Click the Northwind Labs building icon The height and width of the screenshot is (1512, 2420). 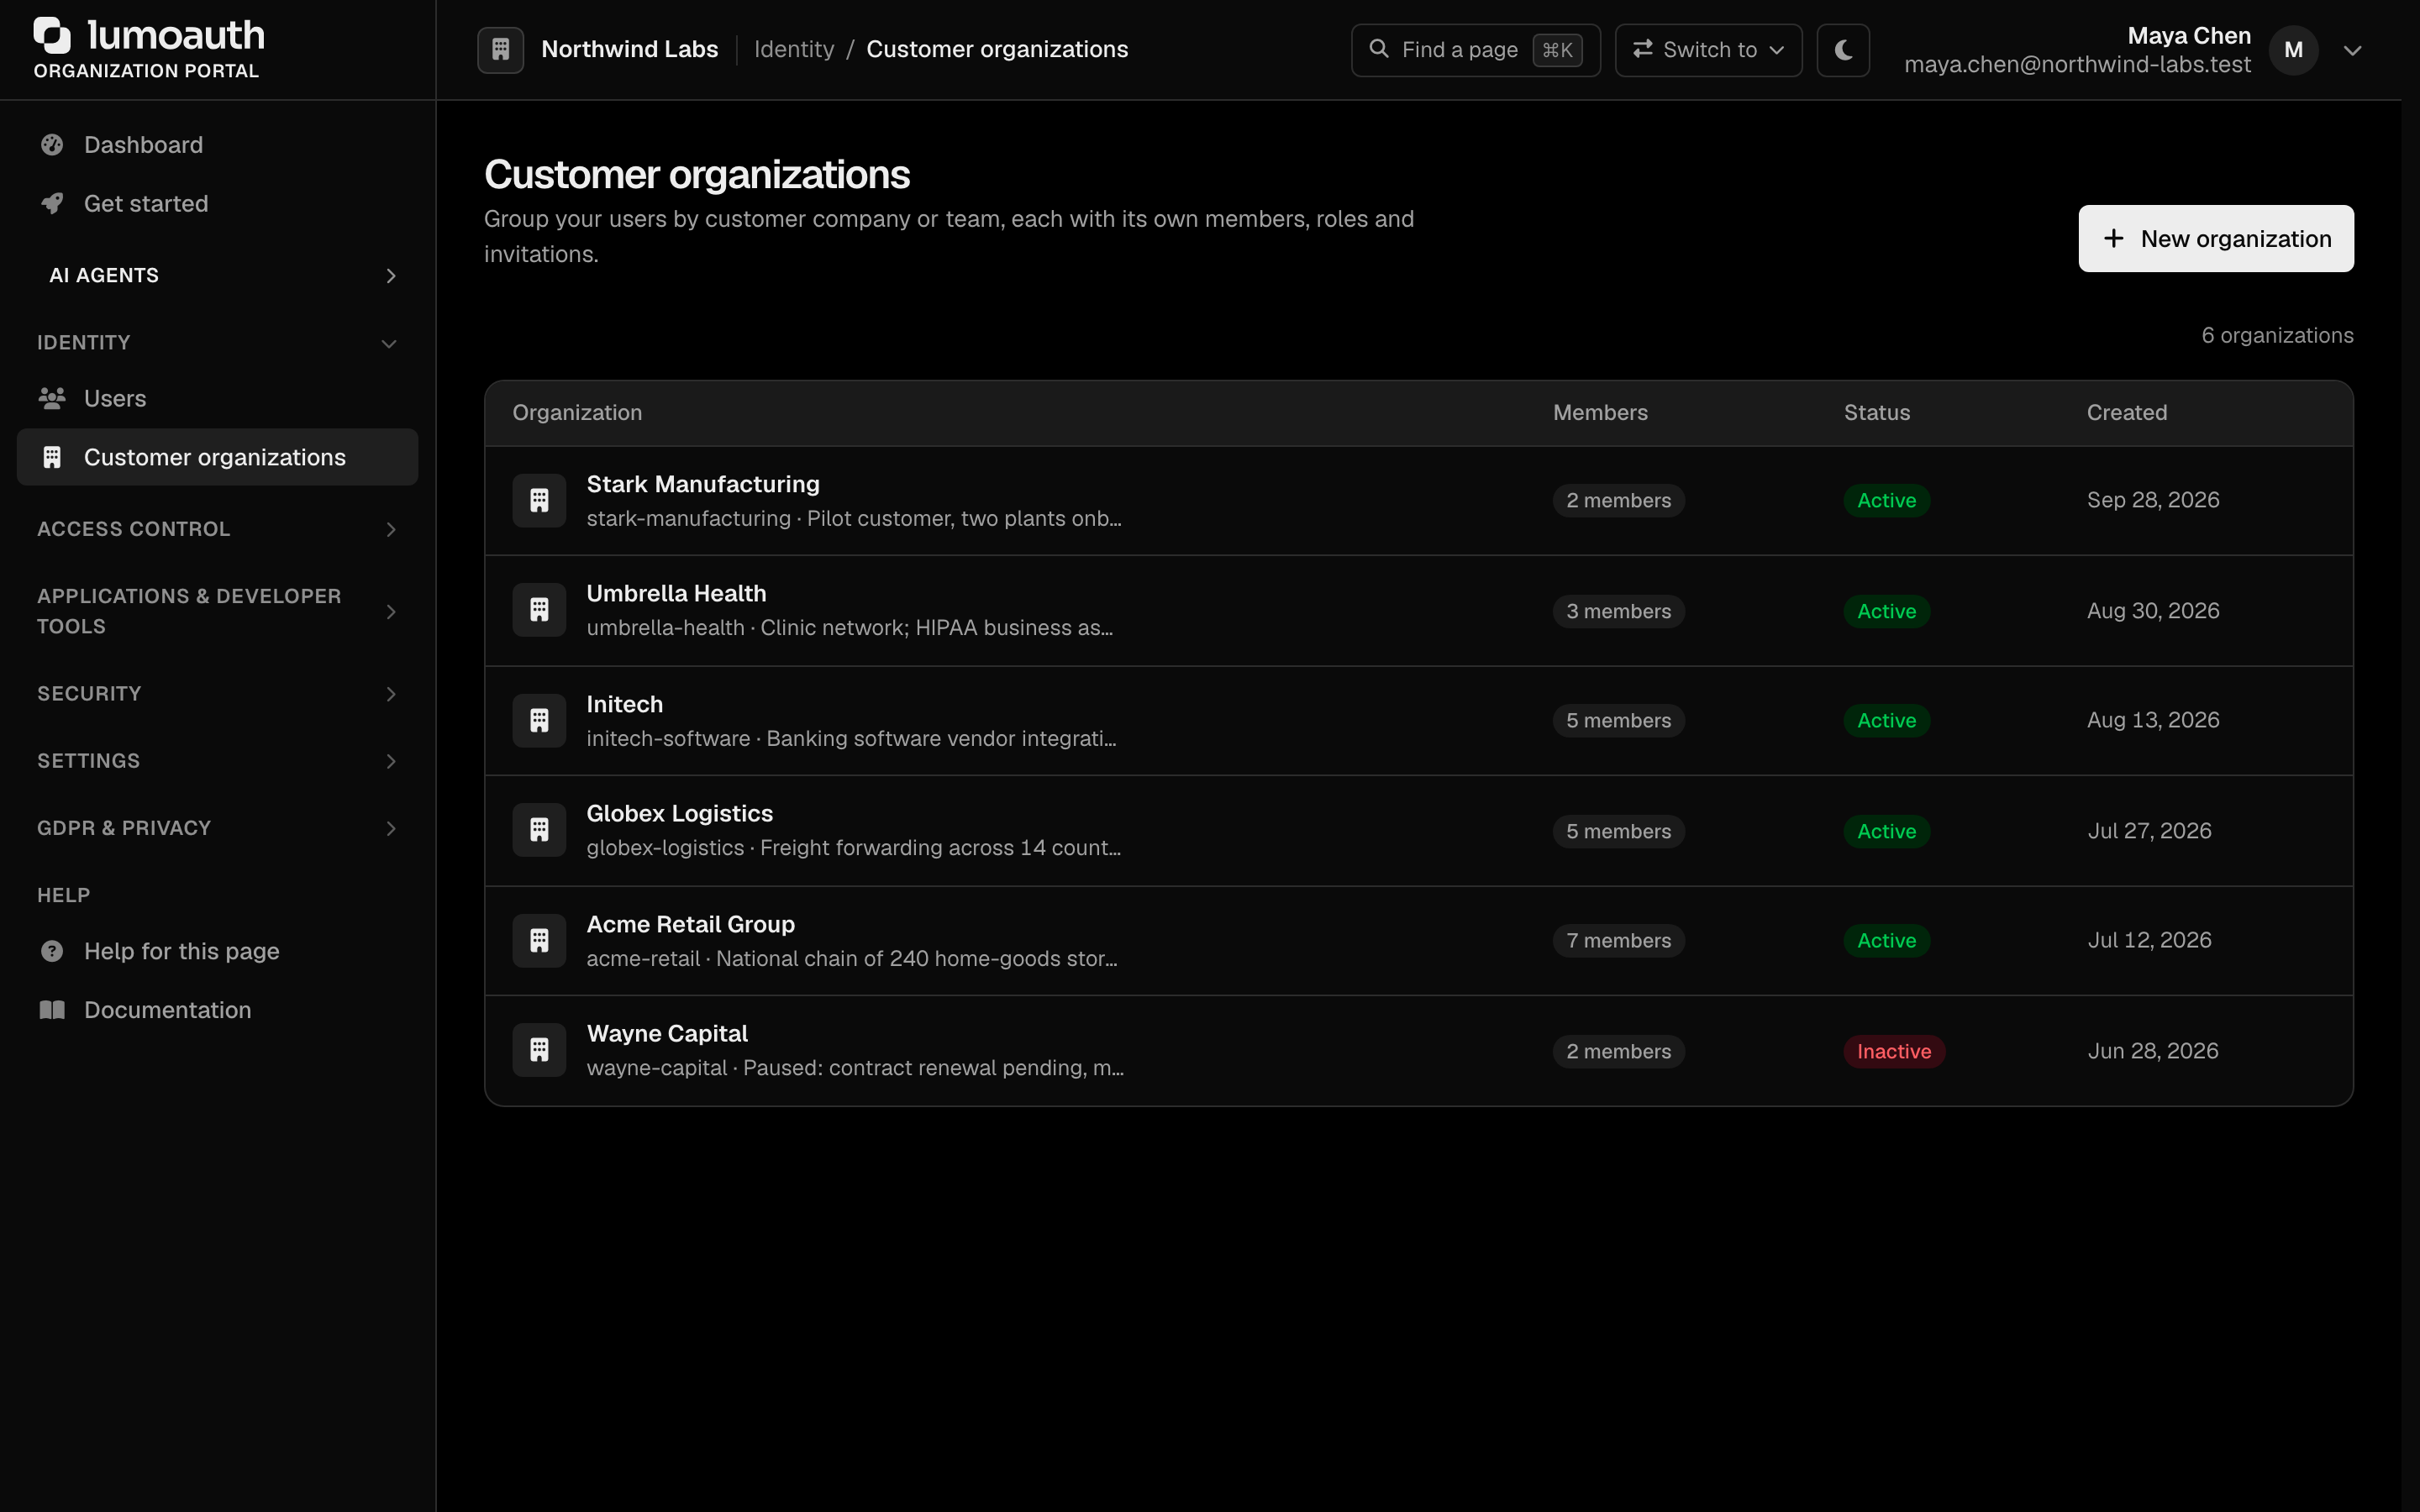pos(501,50)
